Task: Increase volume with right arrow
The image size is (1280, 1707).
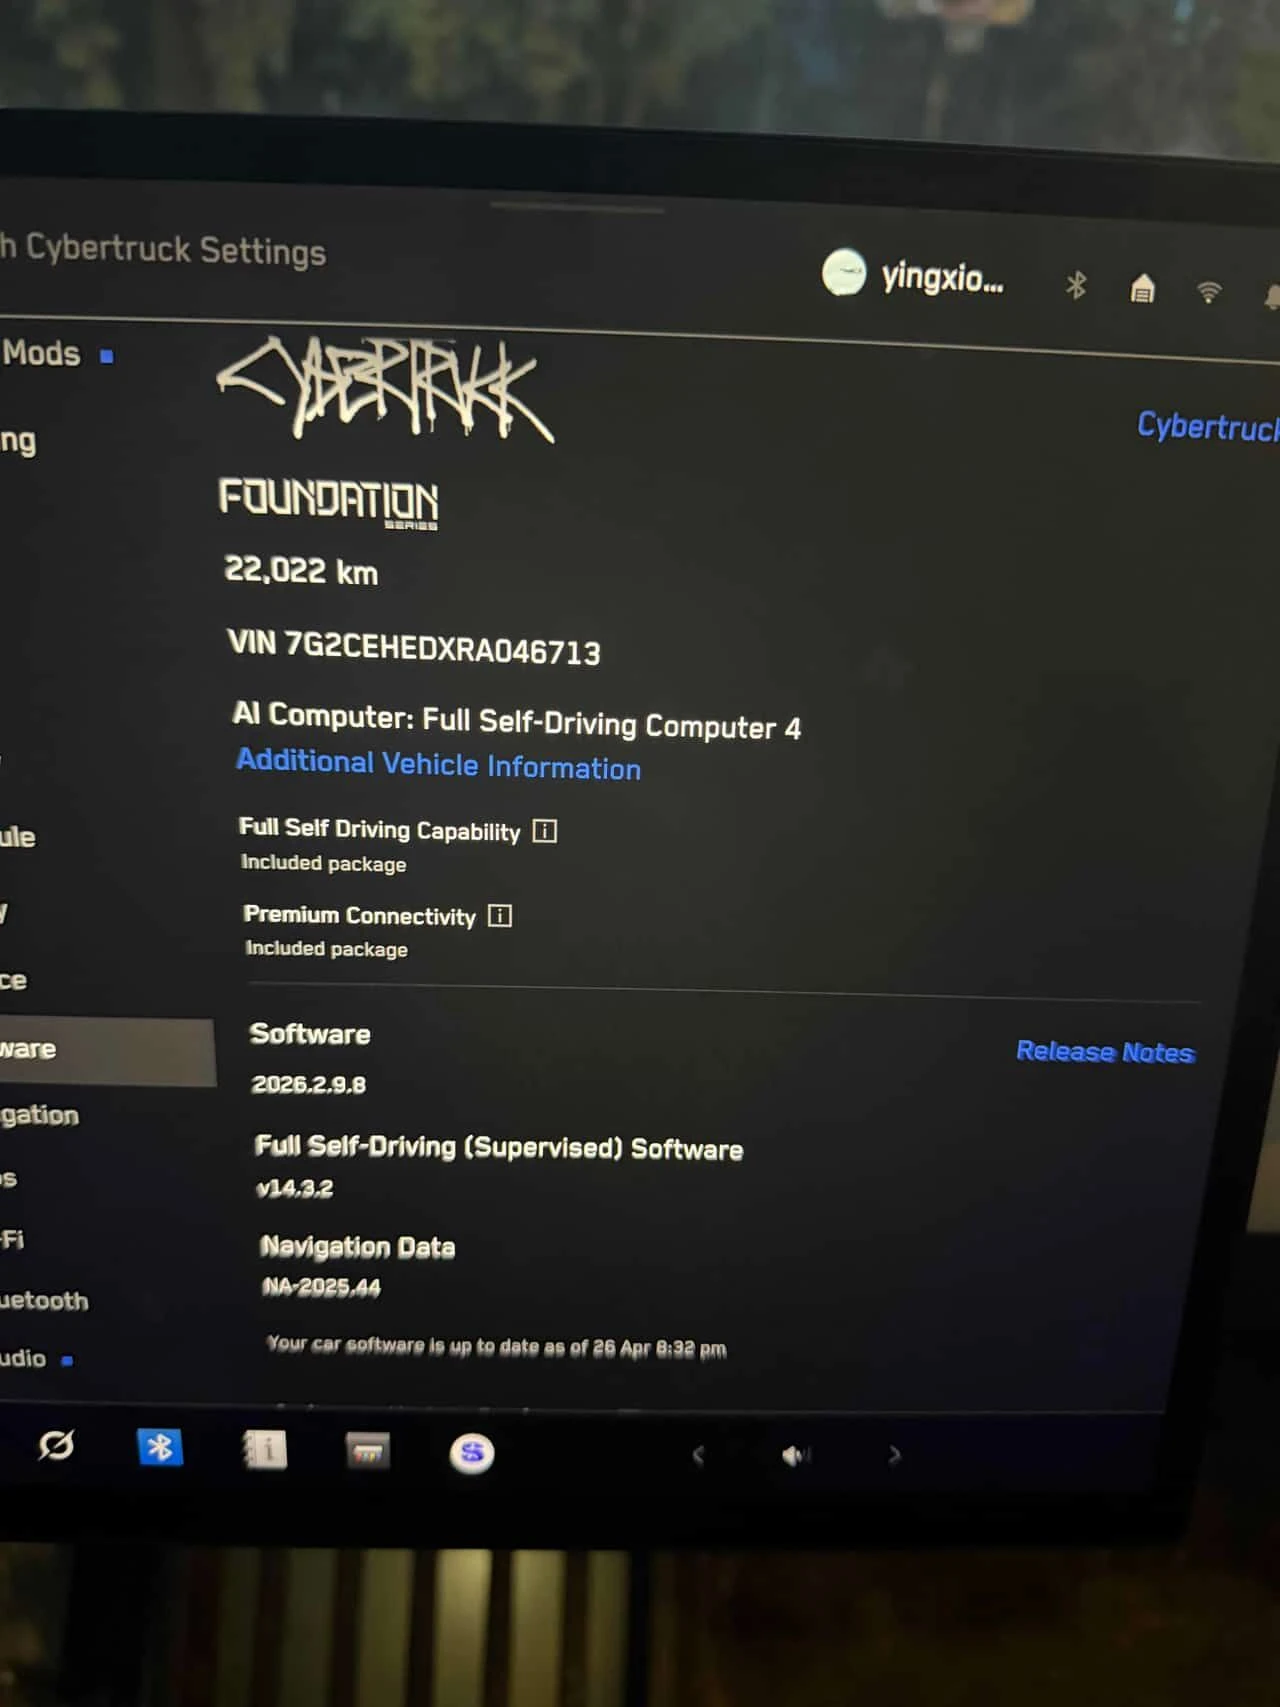Action: click(895, 1455)
